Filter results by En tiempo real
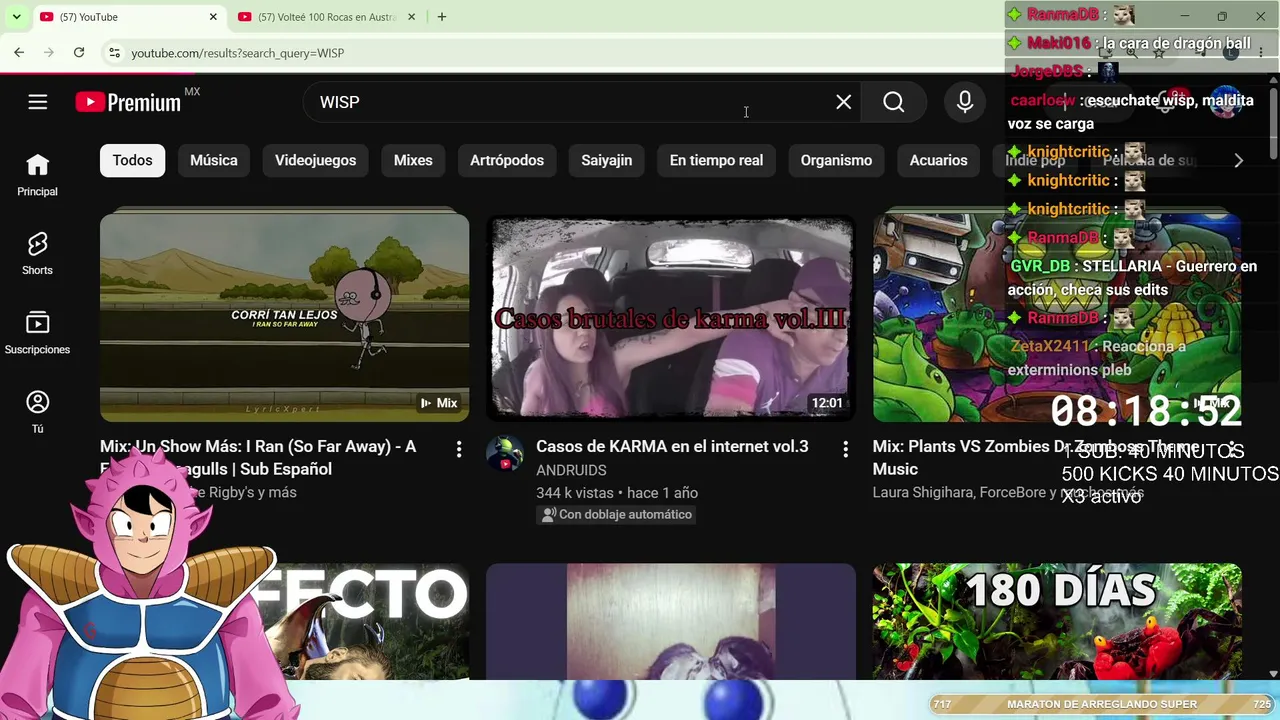 716,160
